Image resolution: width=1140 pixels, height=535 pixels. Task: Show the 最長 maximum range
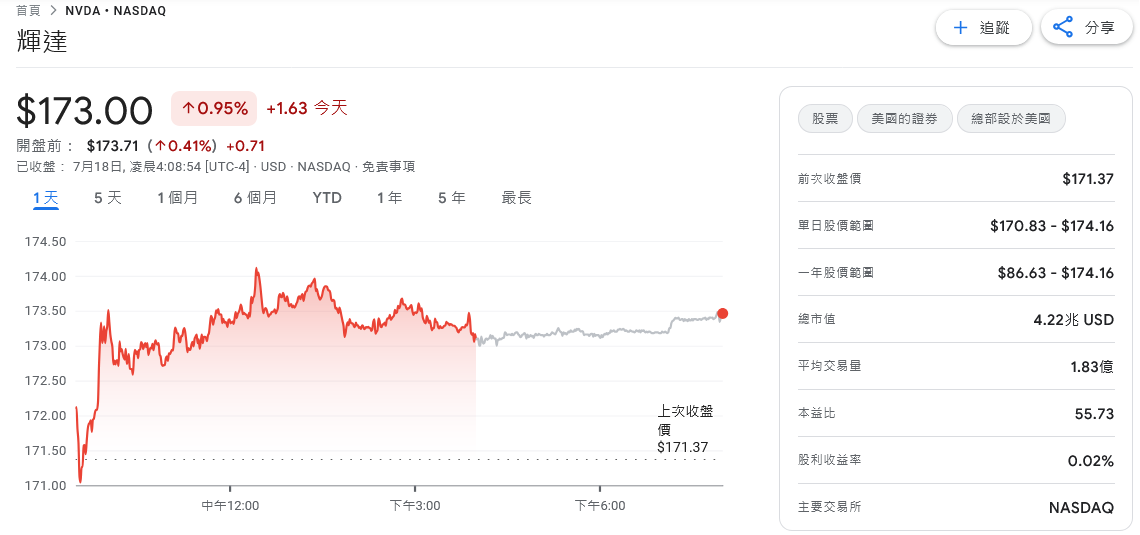pyautogui.click(x=516, y=198)
